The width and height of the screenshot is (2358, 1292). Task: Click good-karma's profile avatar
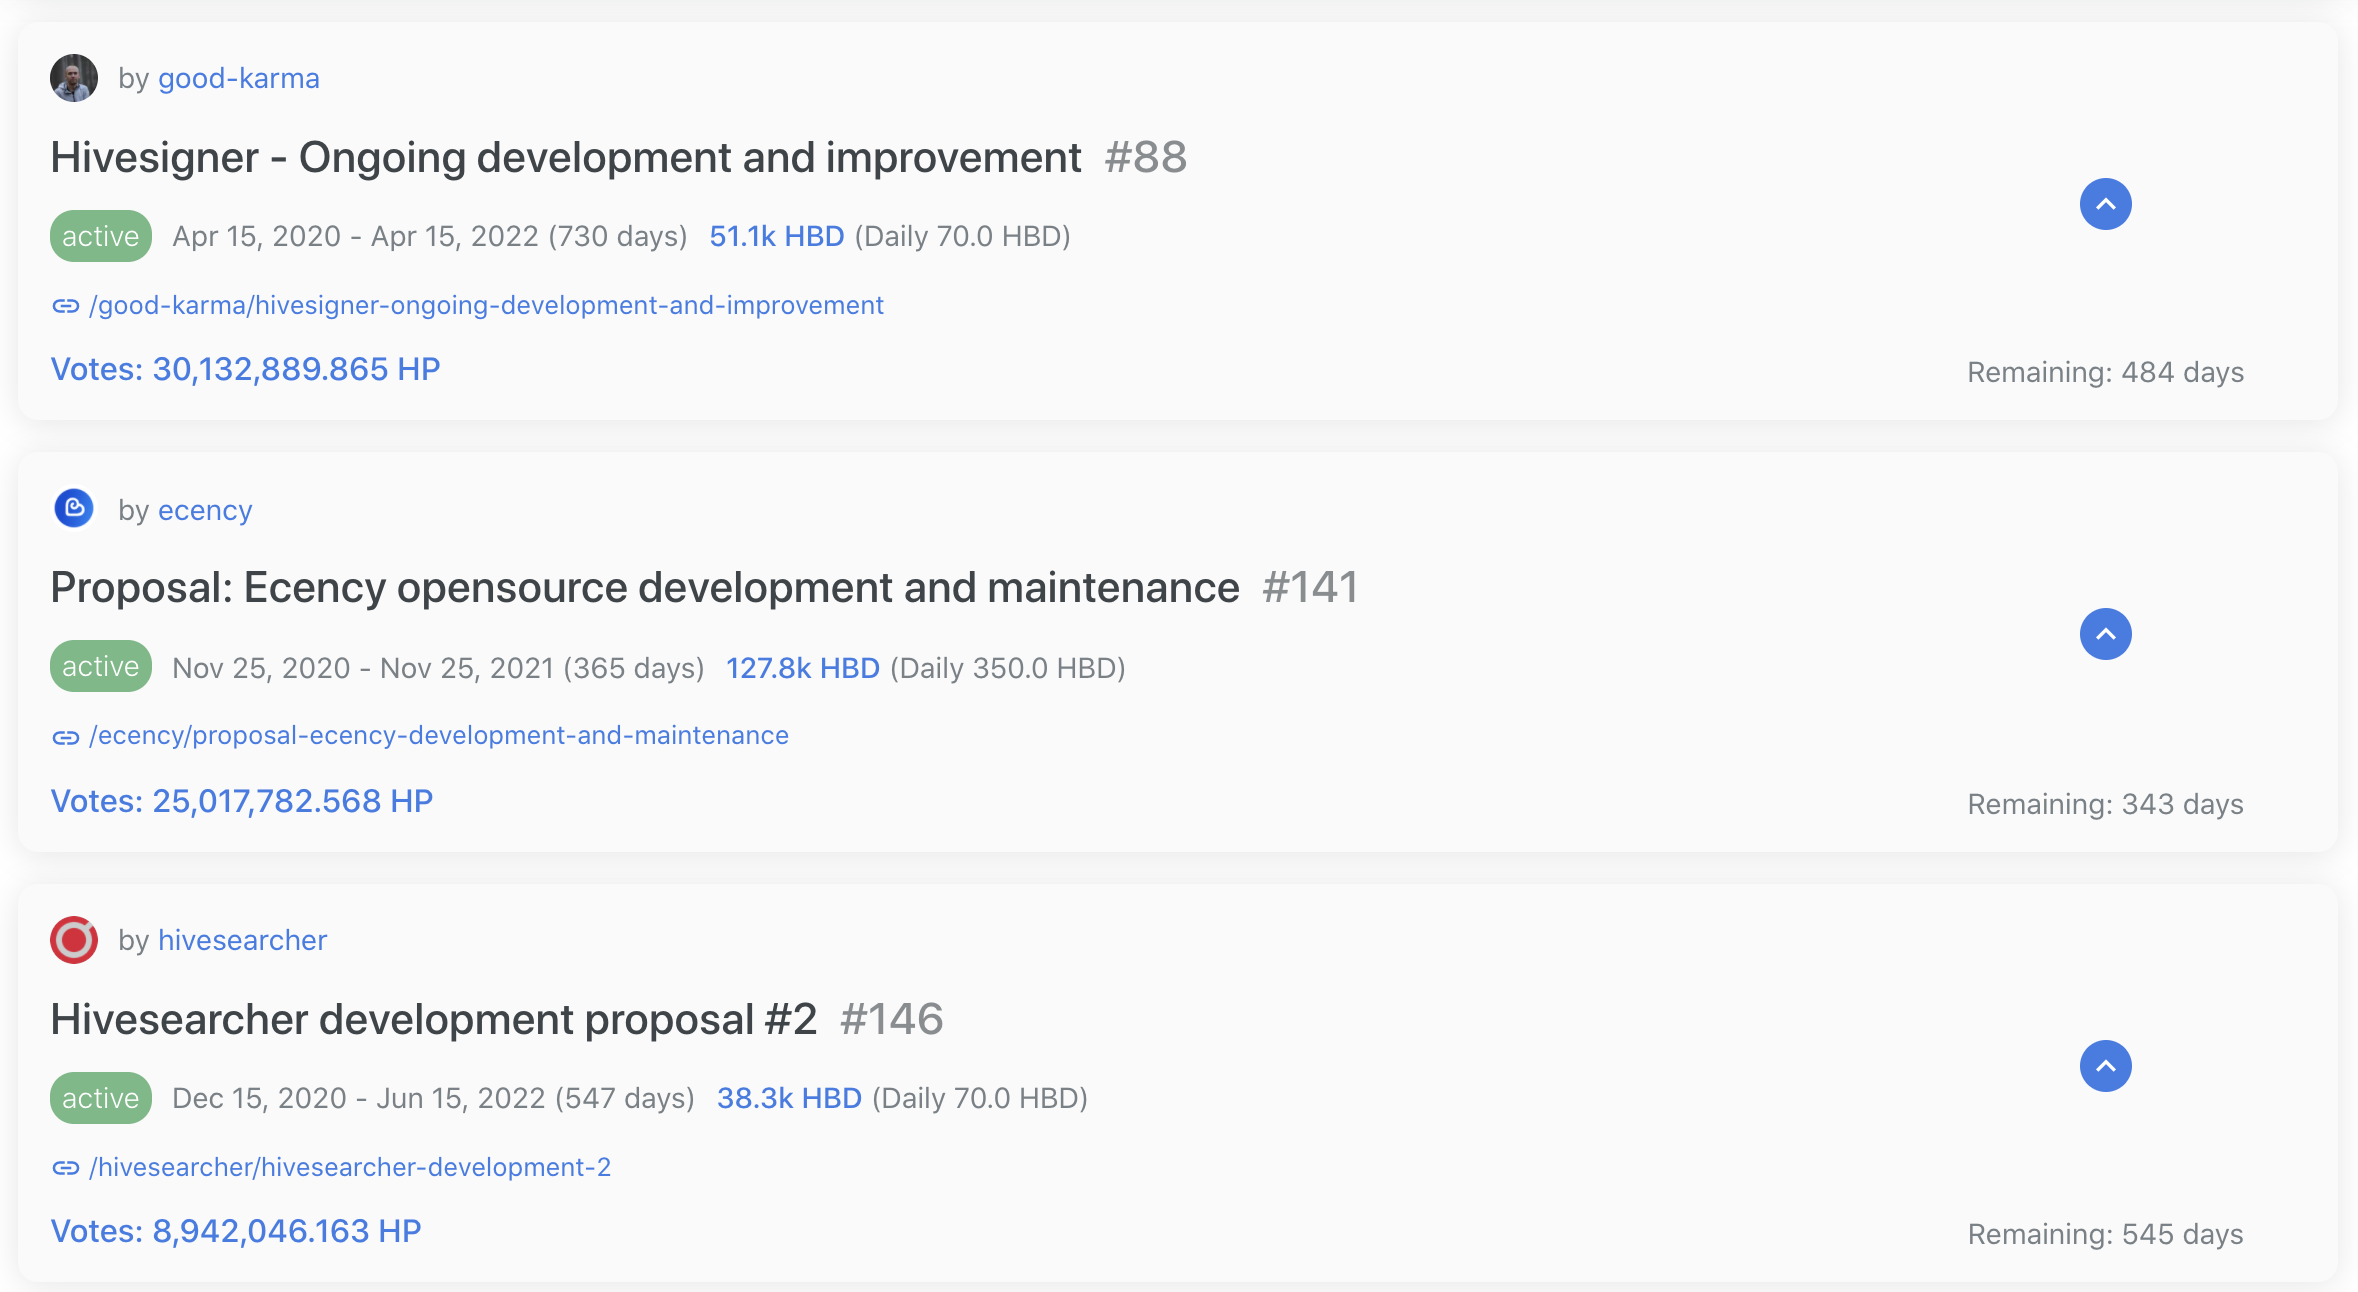click(x=74, y=78)
